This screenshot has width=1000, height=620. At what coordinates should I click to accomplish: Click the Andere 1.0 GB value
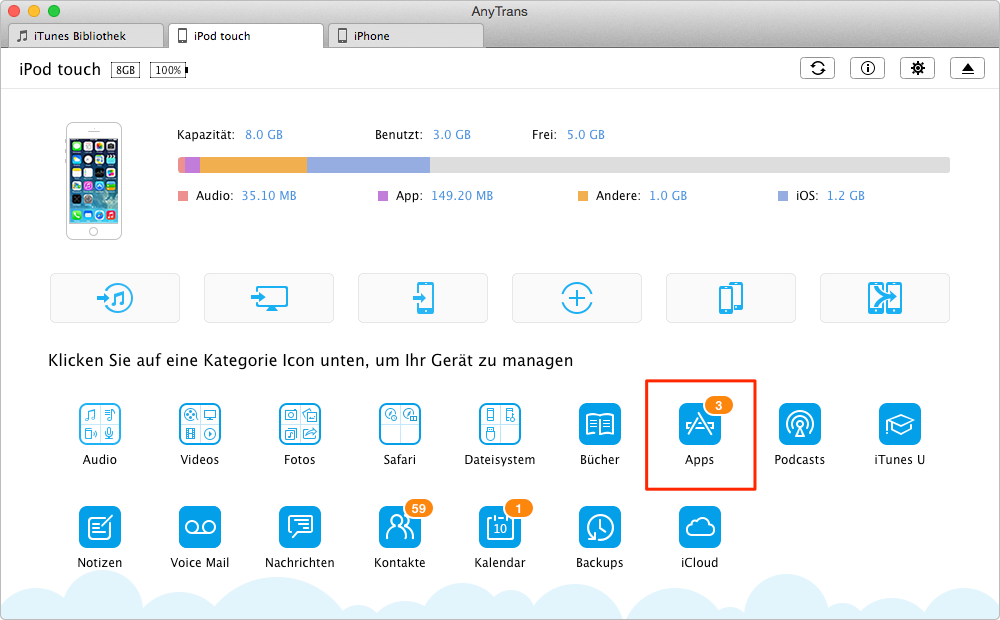coord(668,196)
